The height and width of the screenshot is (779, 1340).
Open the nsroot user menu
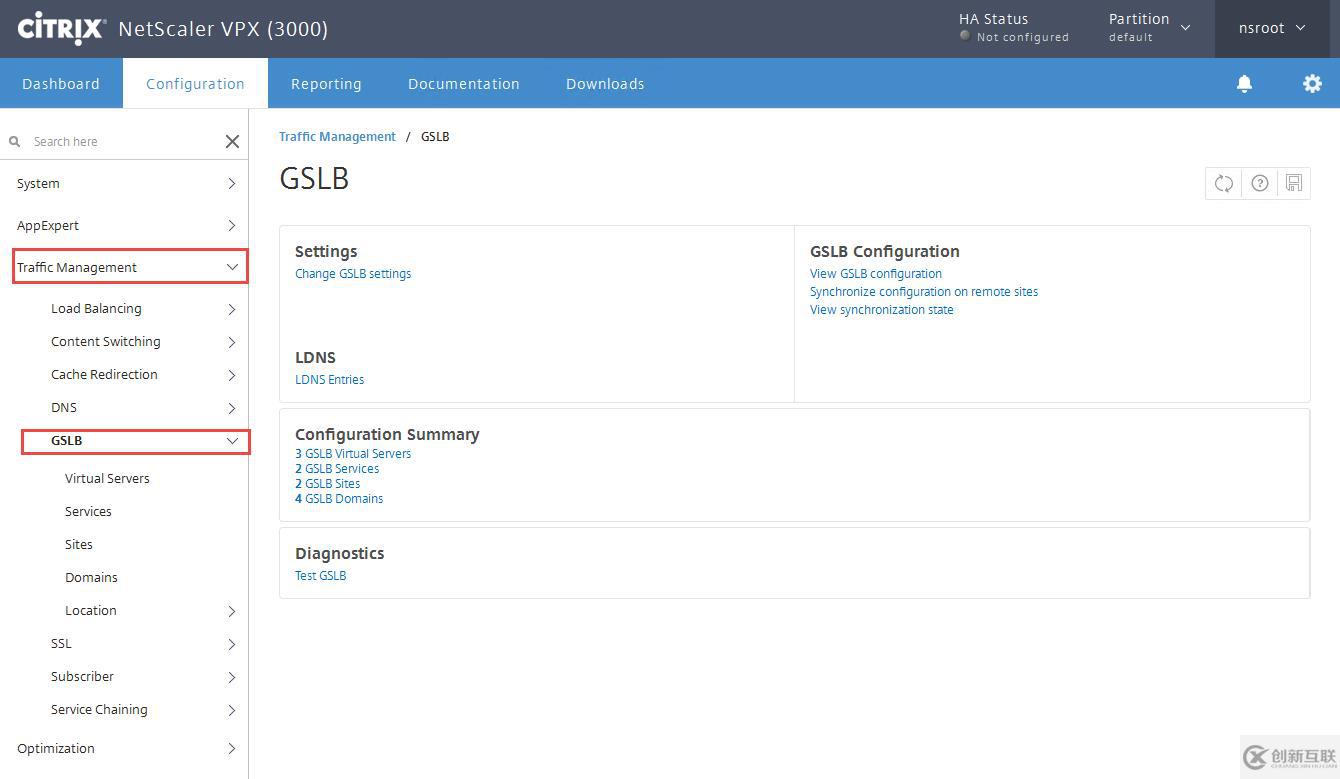[x=1272, y=28]
